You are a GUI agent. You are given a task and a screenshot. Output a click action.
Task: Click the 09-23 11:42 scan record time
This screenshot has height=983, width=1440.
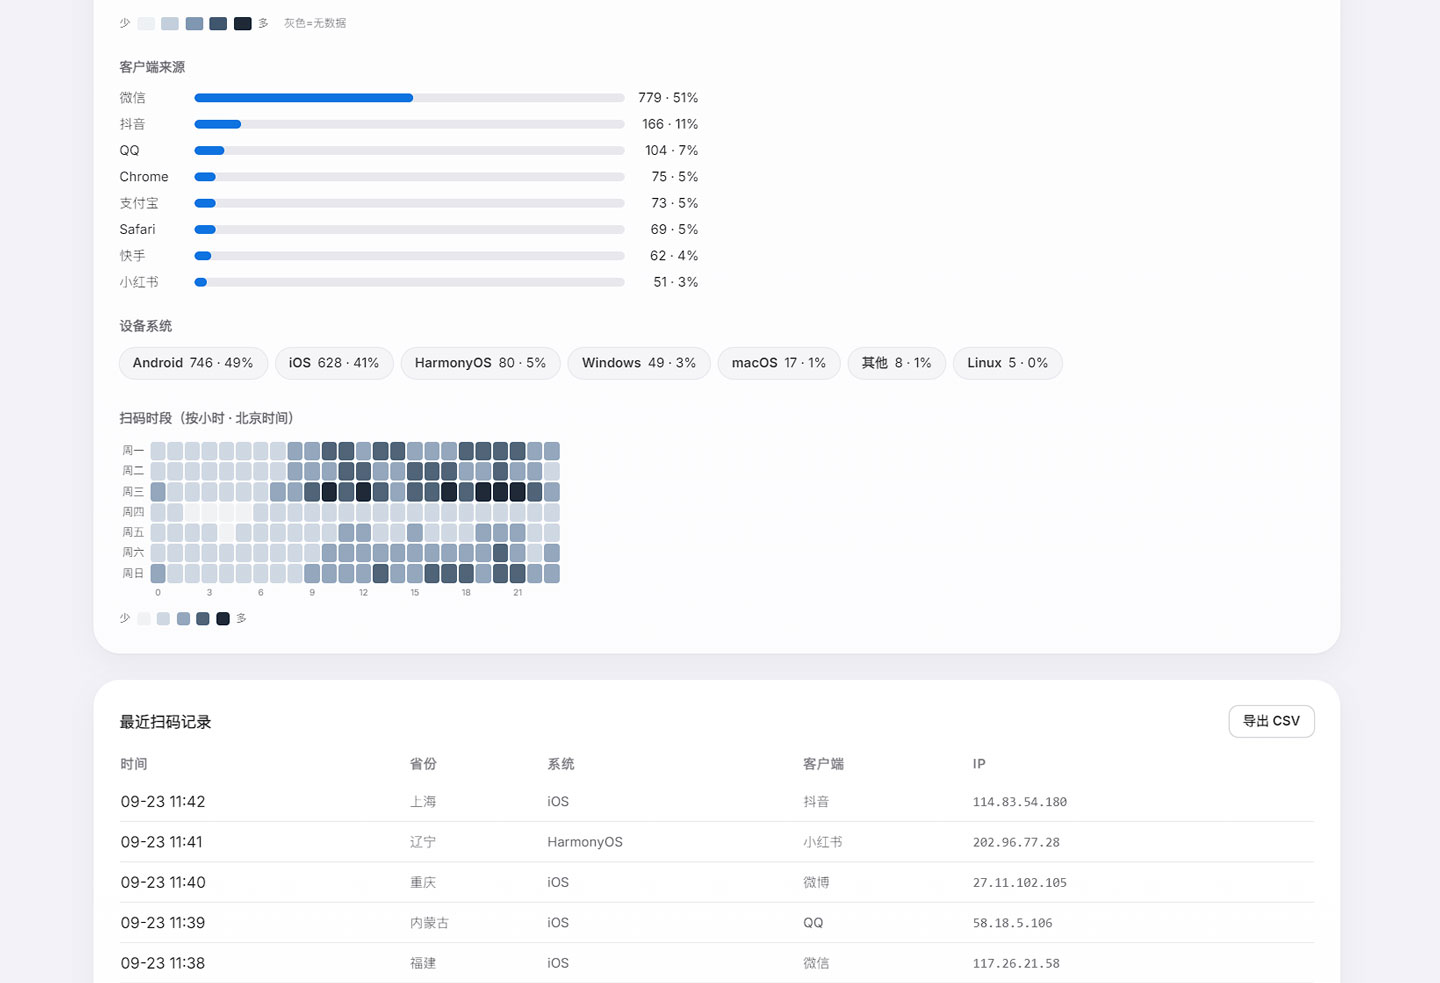pyautogui.click(x=163, y=802)
